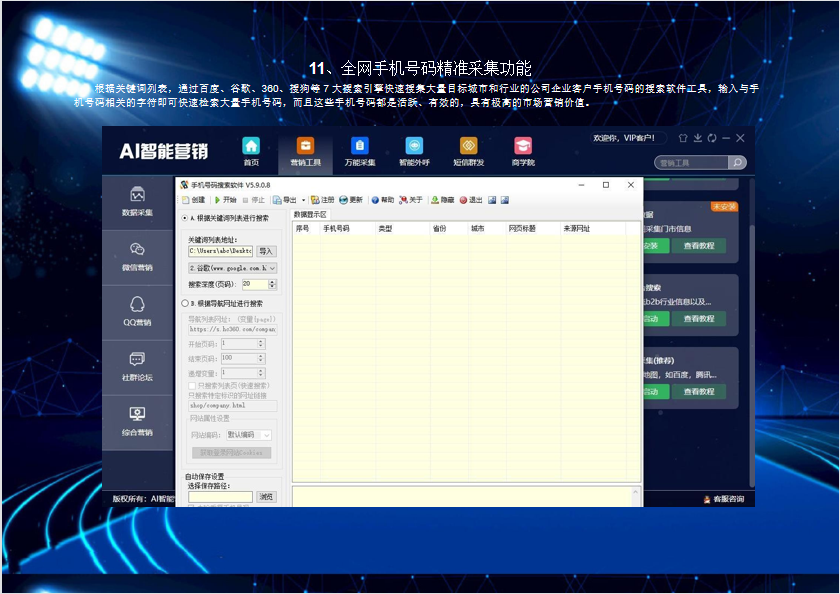Open the 谷歌 search engine dropdown
Viewport: 840px width, 594px height.
coord(232,268)
